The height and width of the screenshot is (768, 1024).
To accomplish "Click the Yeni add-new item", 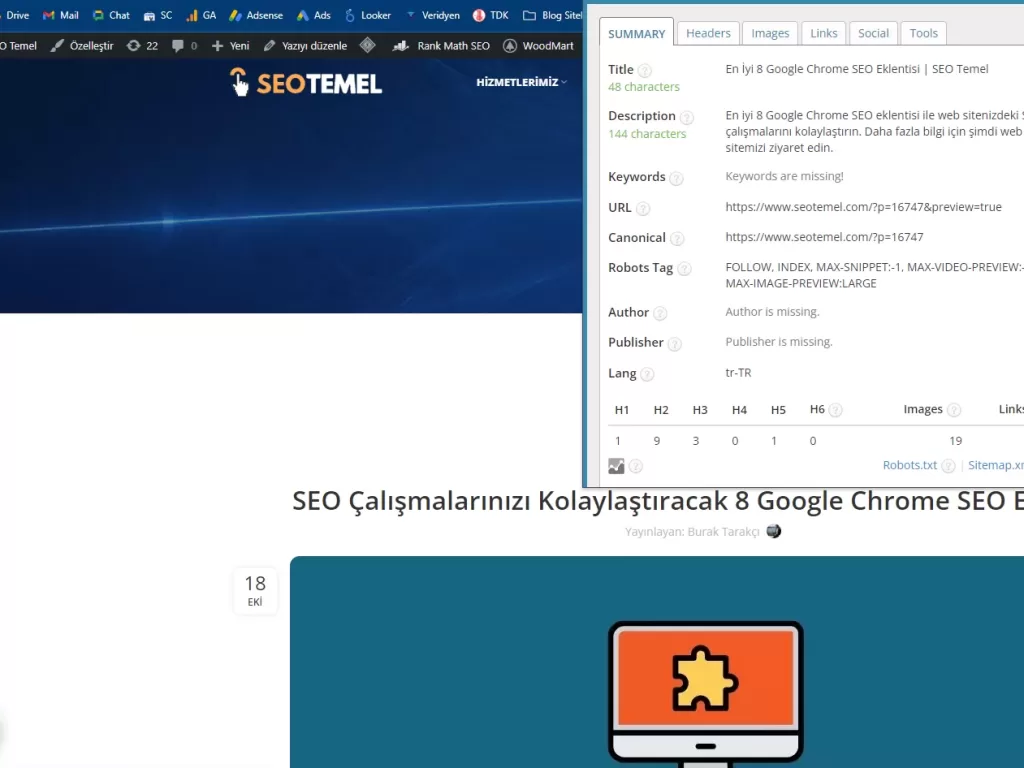I will [231, 46].
